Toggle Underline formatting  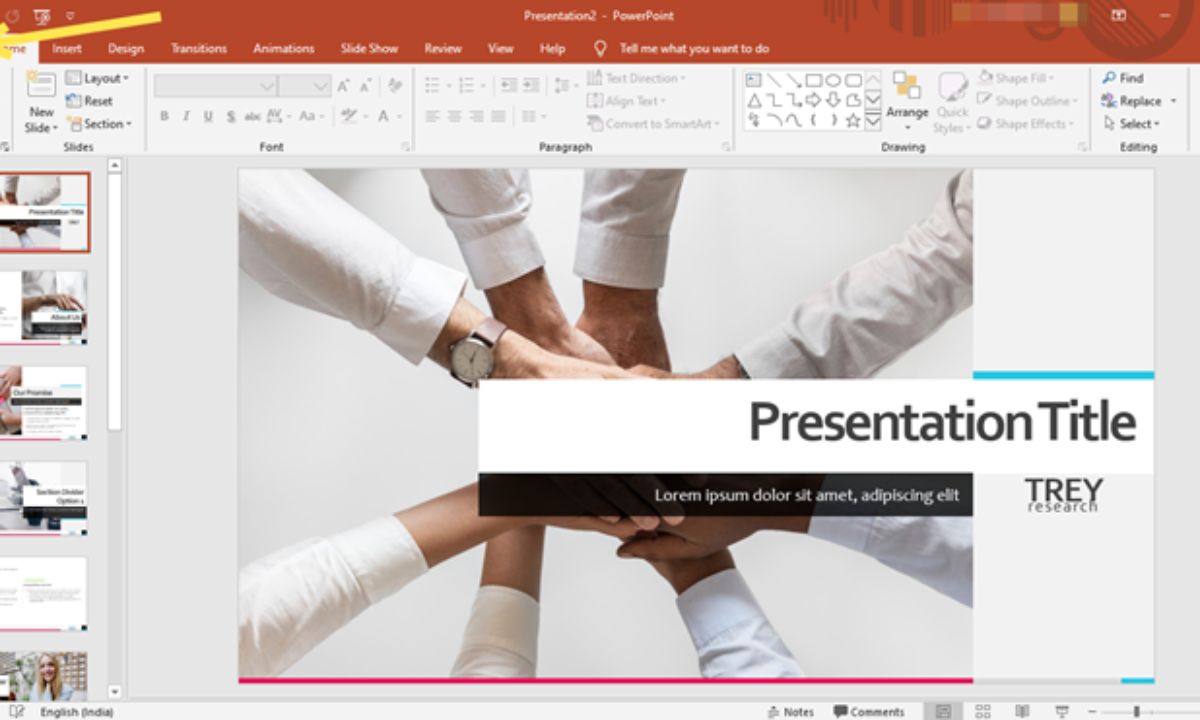(208, 117)
